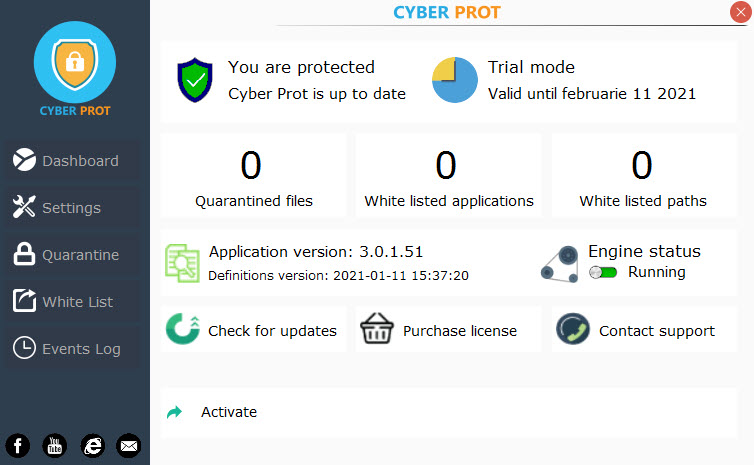Click the green protected shield icon
Image resolution: width=754 pixels, height=465 pixels.
pos(195,80)
